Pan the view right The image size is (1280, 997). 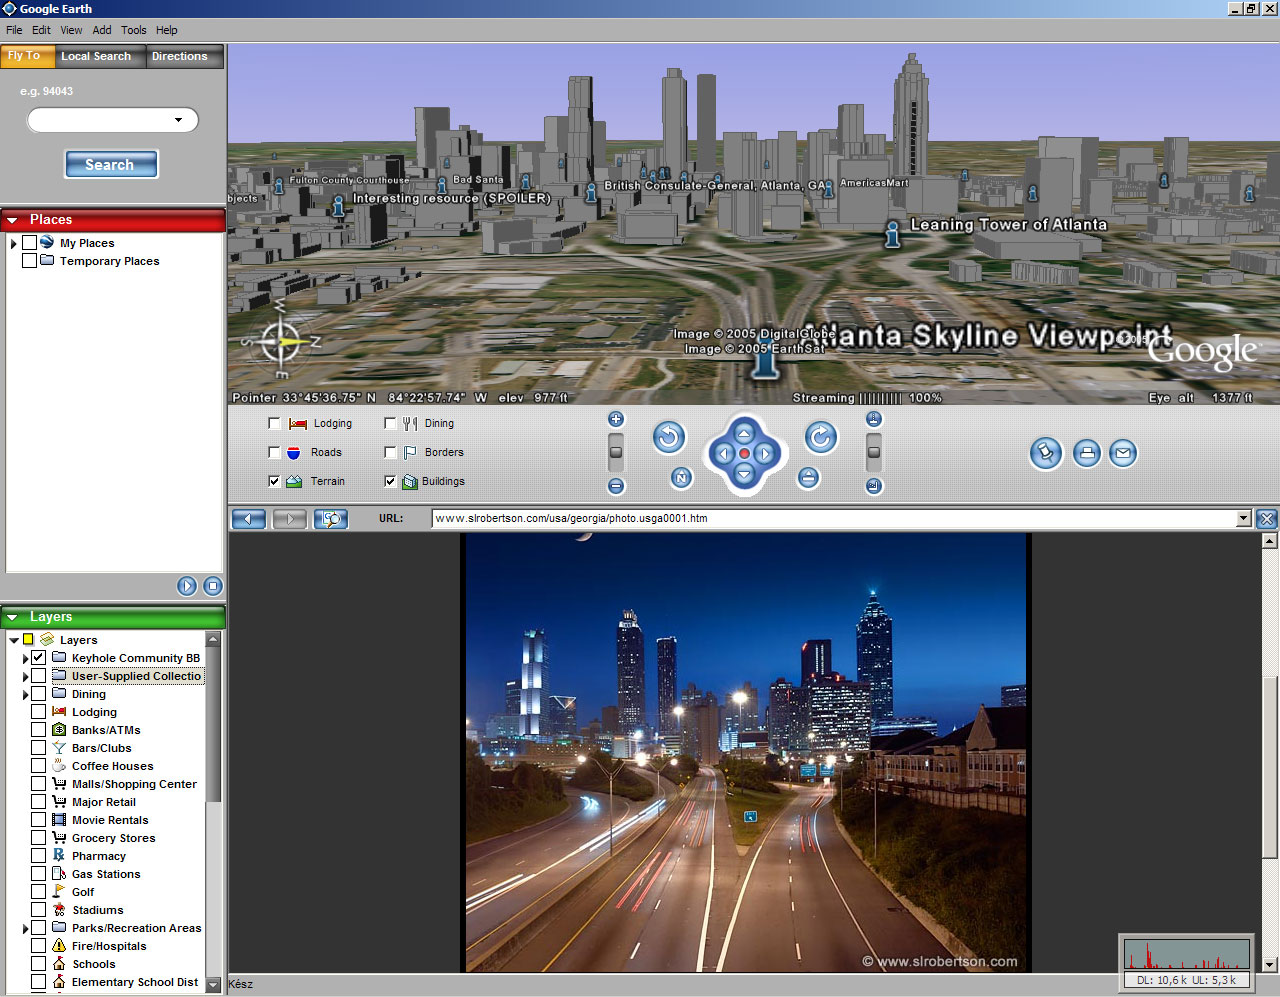(765, 454)
